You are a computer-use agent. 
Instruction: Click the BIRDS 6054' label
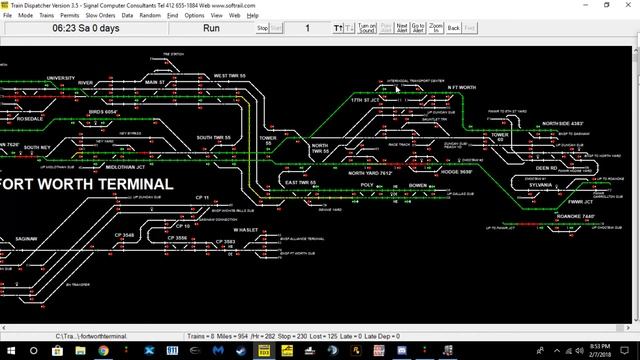click(x=103, y=112)
